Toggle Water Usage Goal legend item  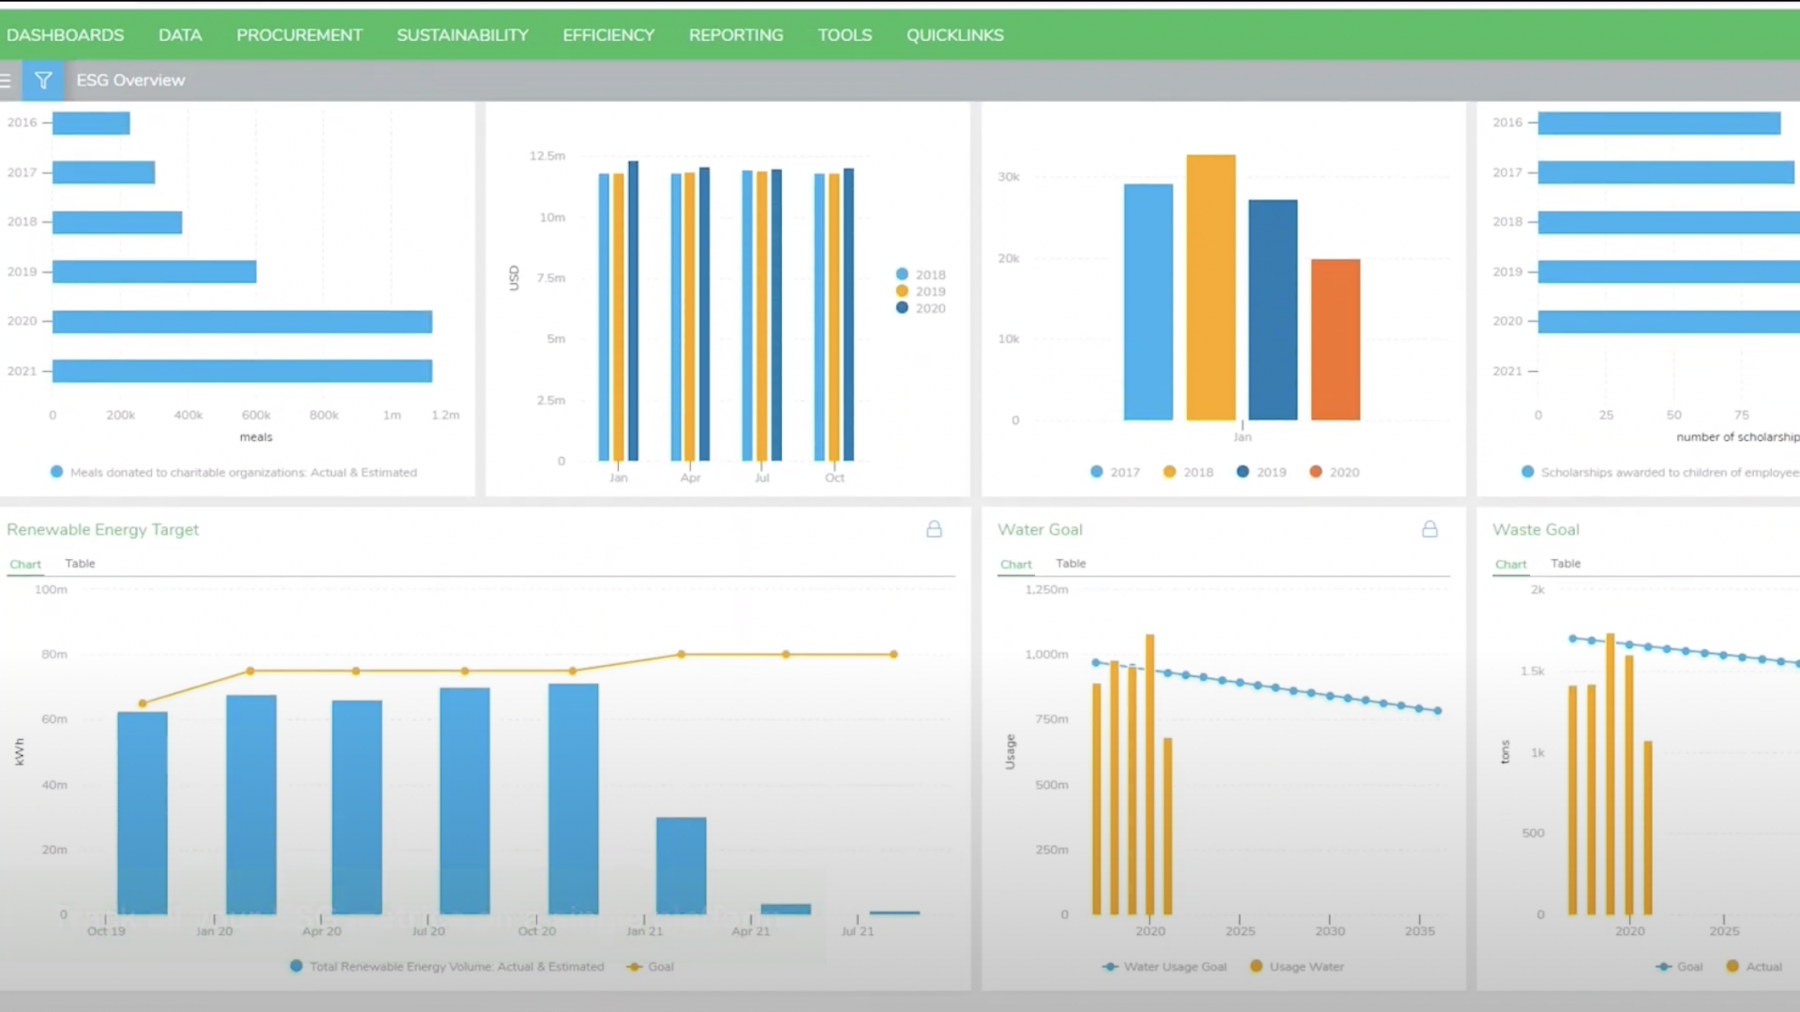tap(1165, 967)
